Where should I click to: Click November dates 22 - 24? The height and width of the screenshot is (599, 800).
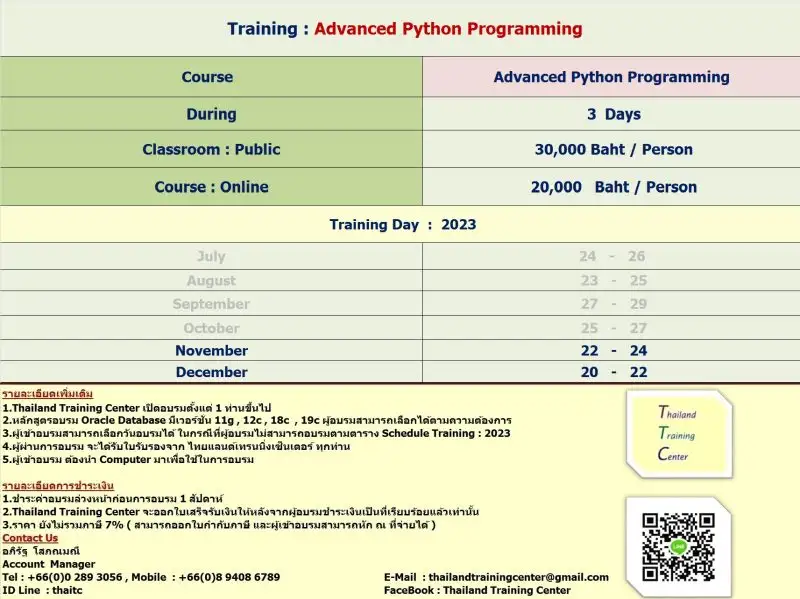[x=613, y=351]
